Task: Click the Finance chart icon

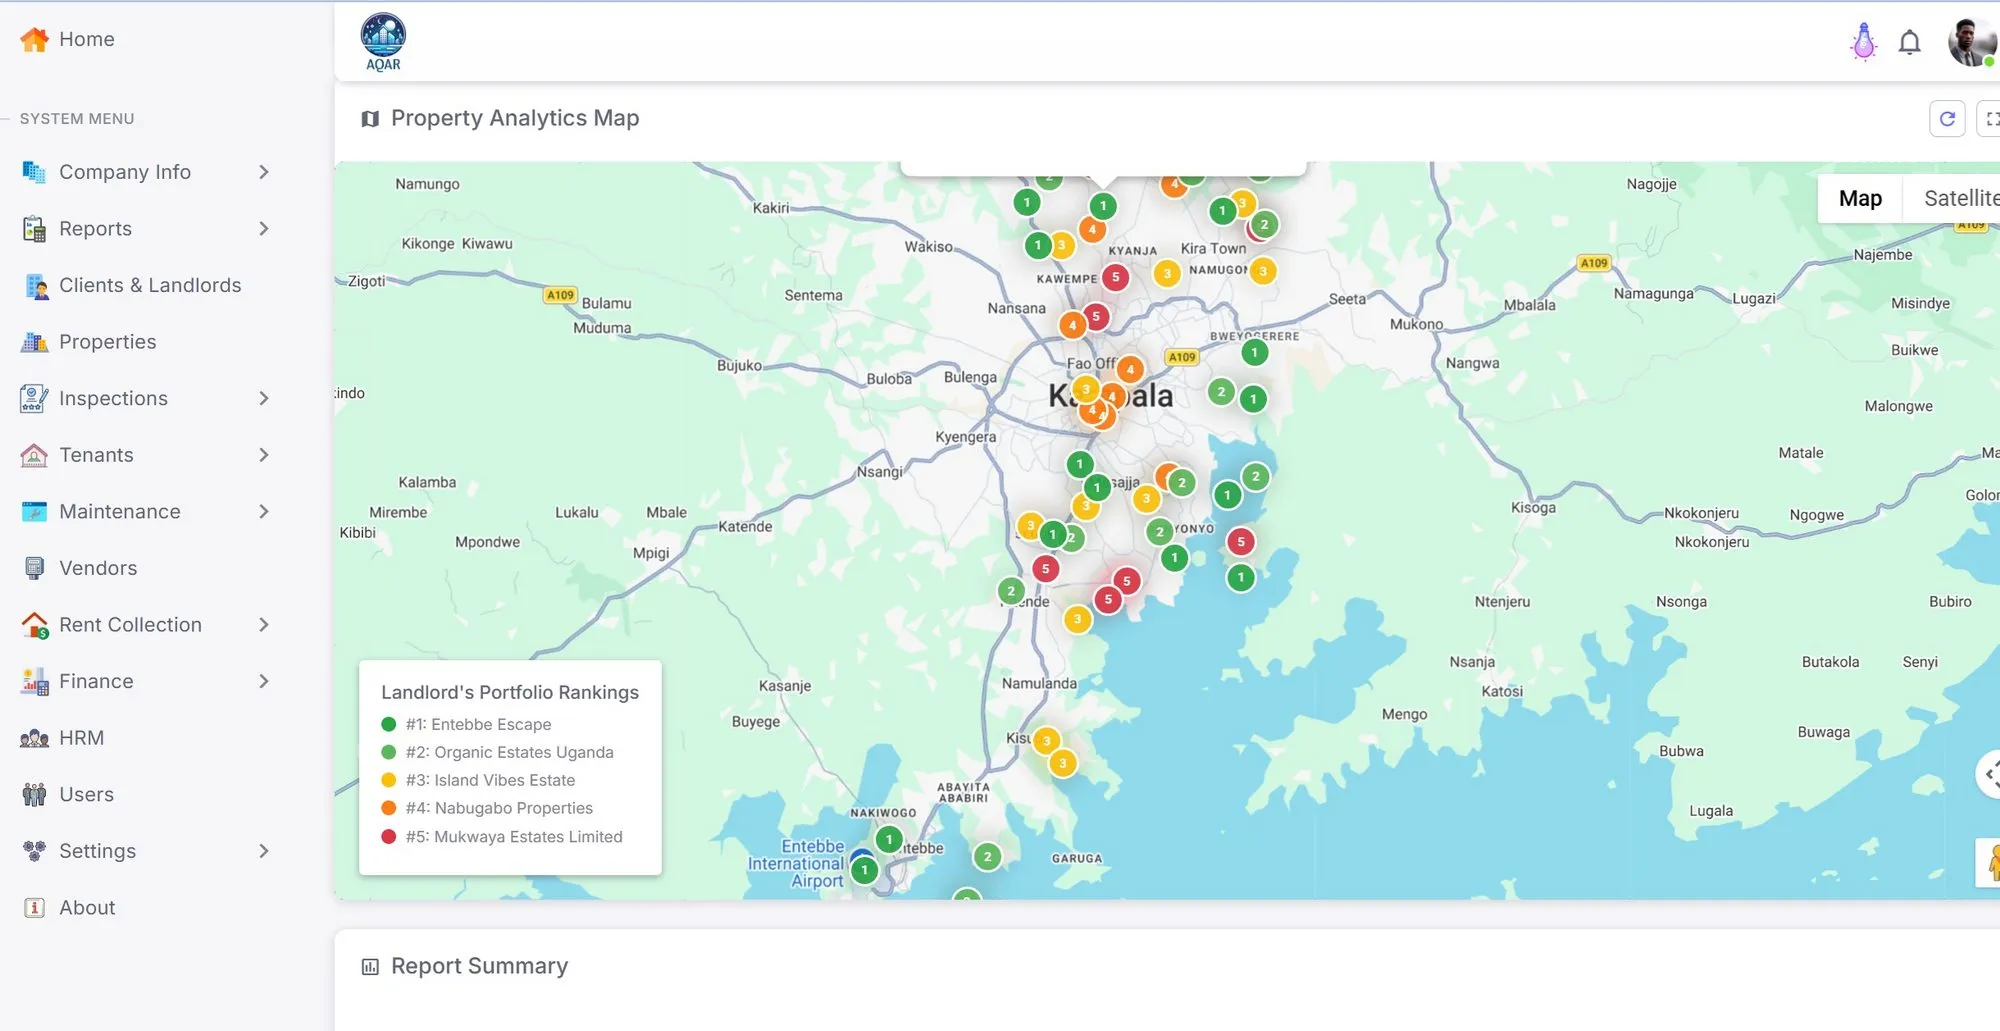Action: coord(34,682)
